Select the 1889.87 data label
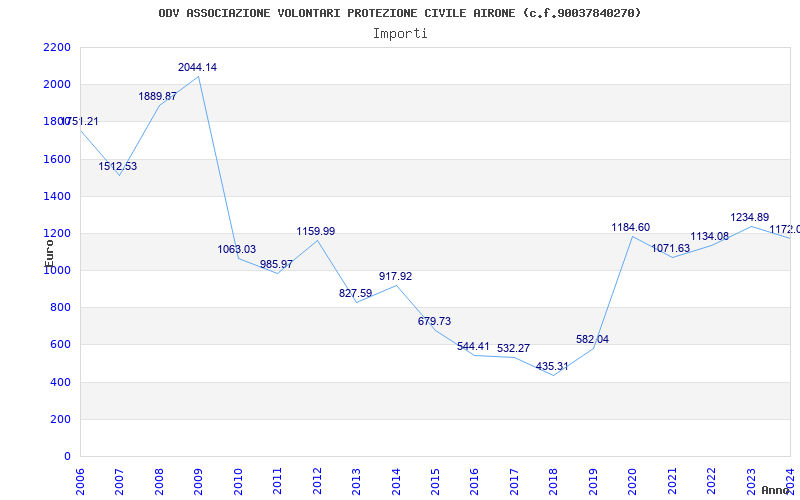 [x=158, y=96]
